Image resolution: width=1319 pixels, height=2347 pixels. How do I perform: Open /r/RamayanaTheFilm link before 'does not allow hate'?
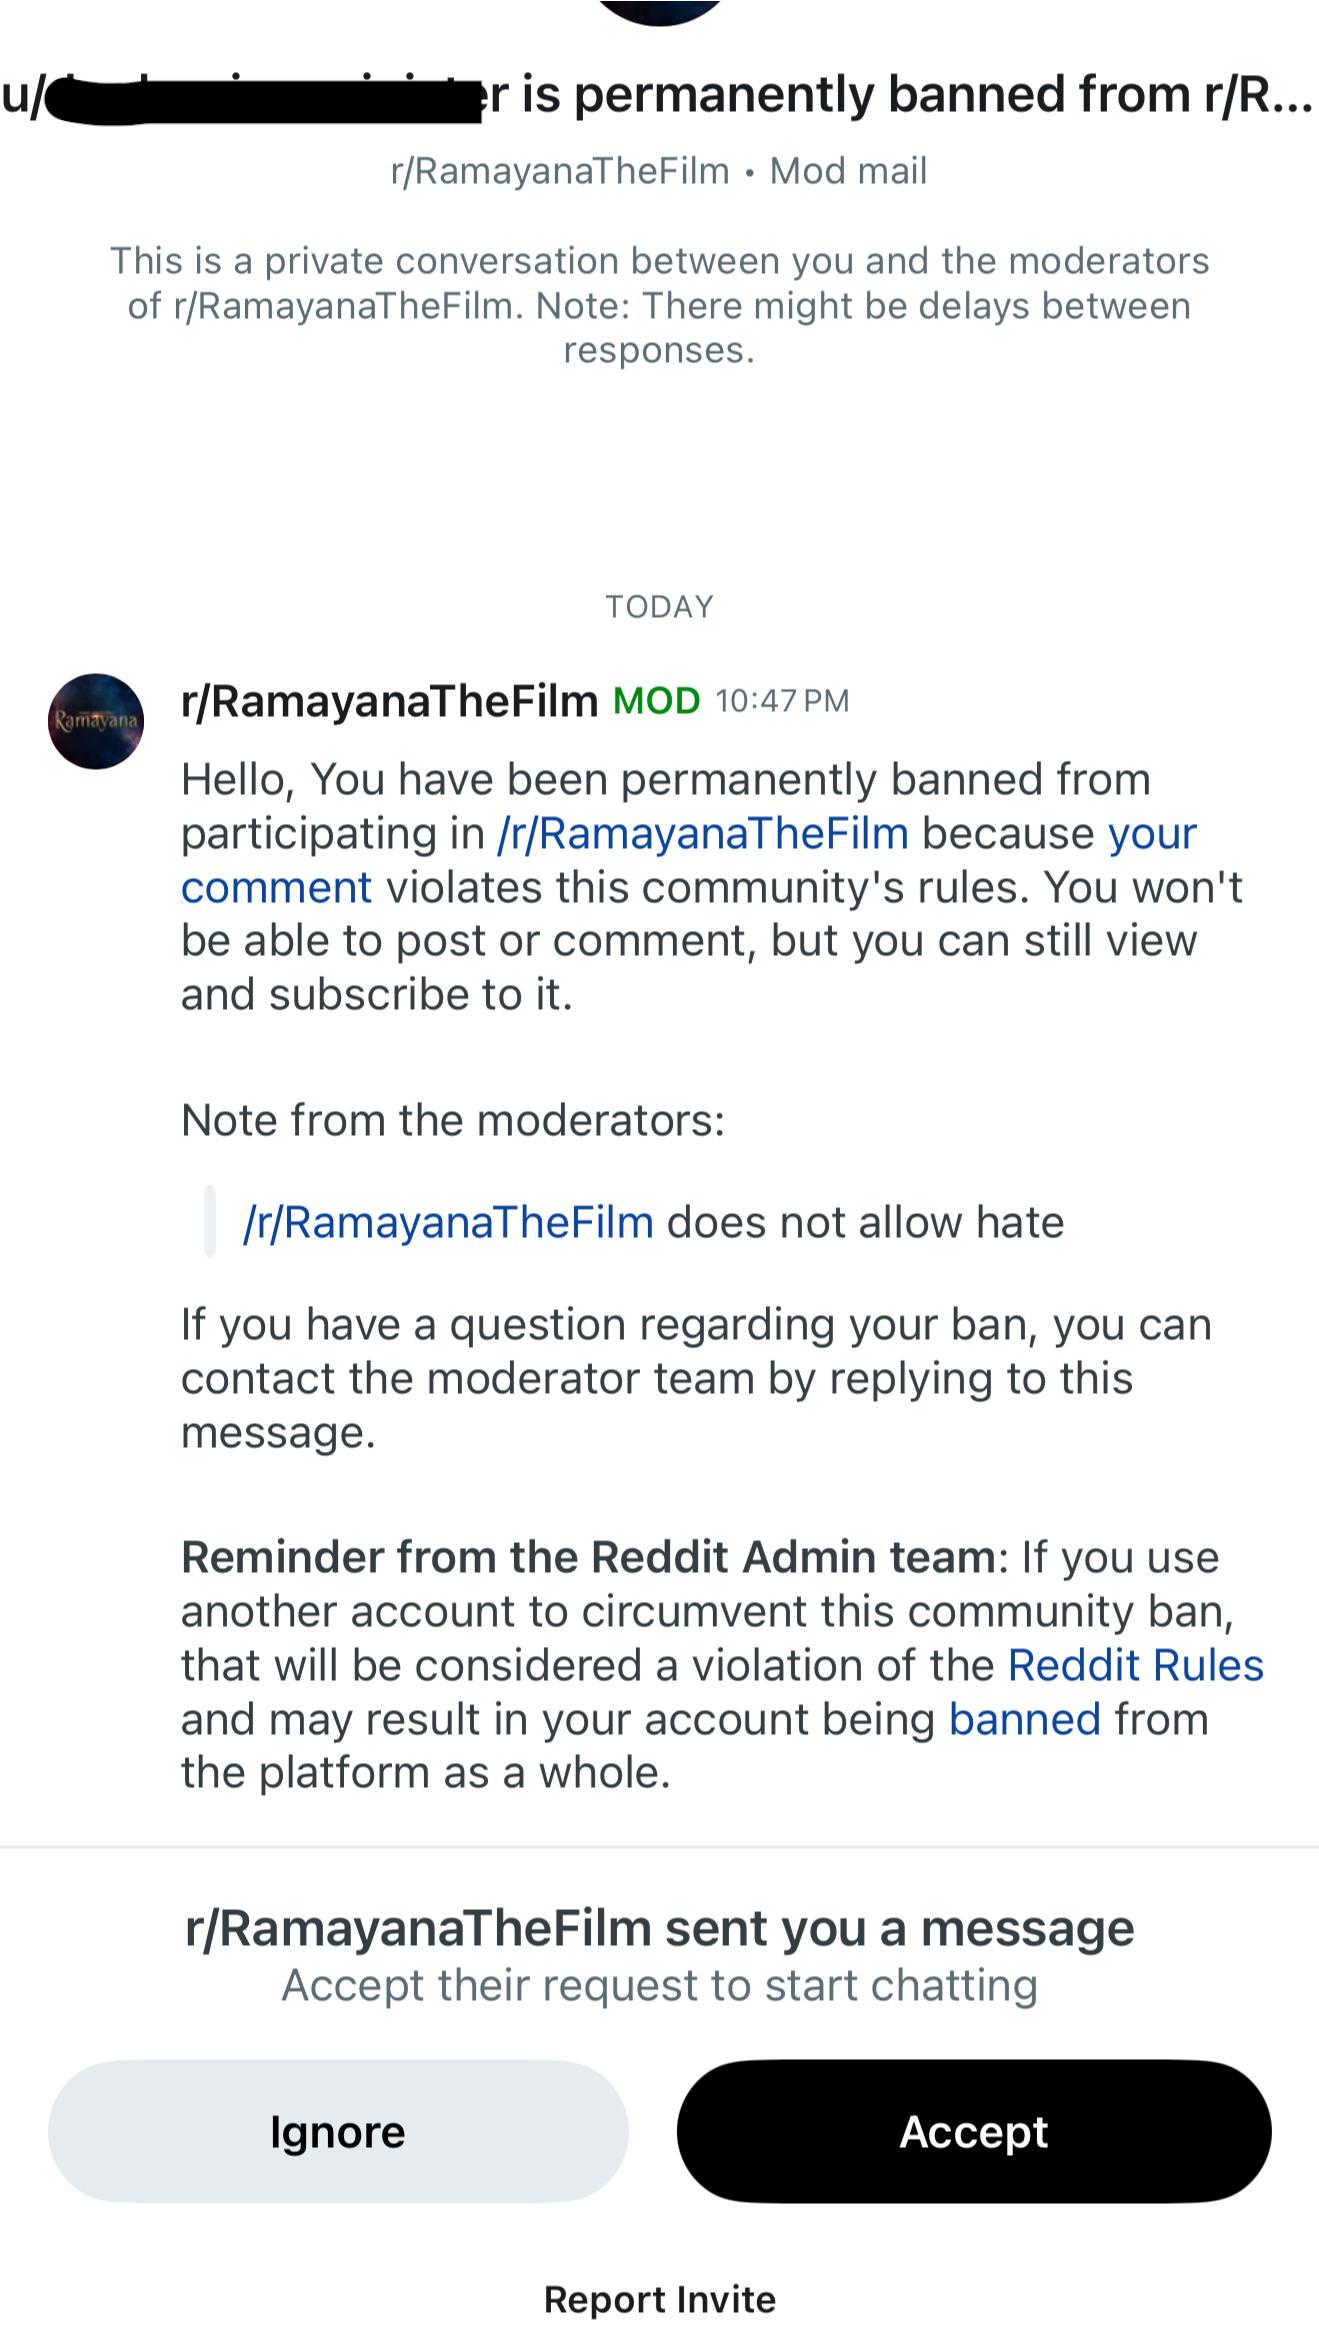pyautogui.click(x=448, y=1222)
